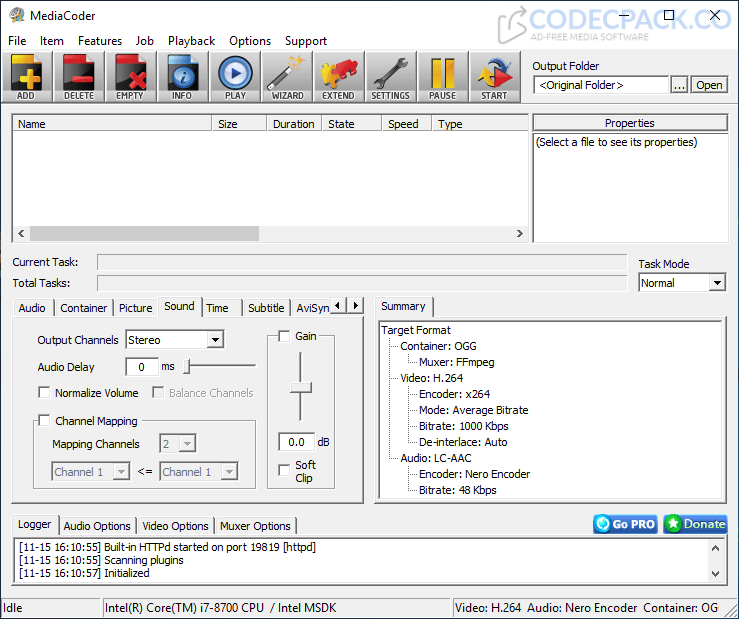Click the Summary tab
The image size is (739, 619).
pyautogui.click(x=403, y=306)
